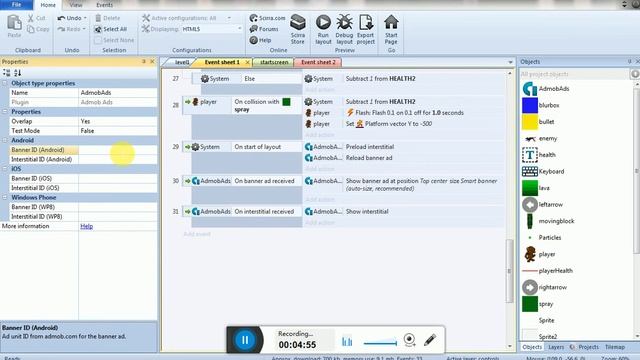Click Select All in ribbon
The image size is (640, 360).
pyautogui.click(x=111, y=29)
